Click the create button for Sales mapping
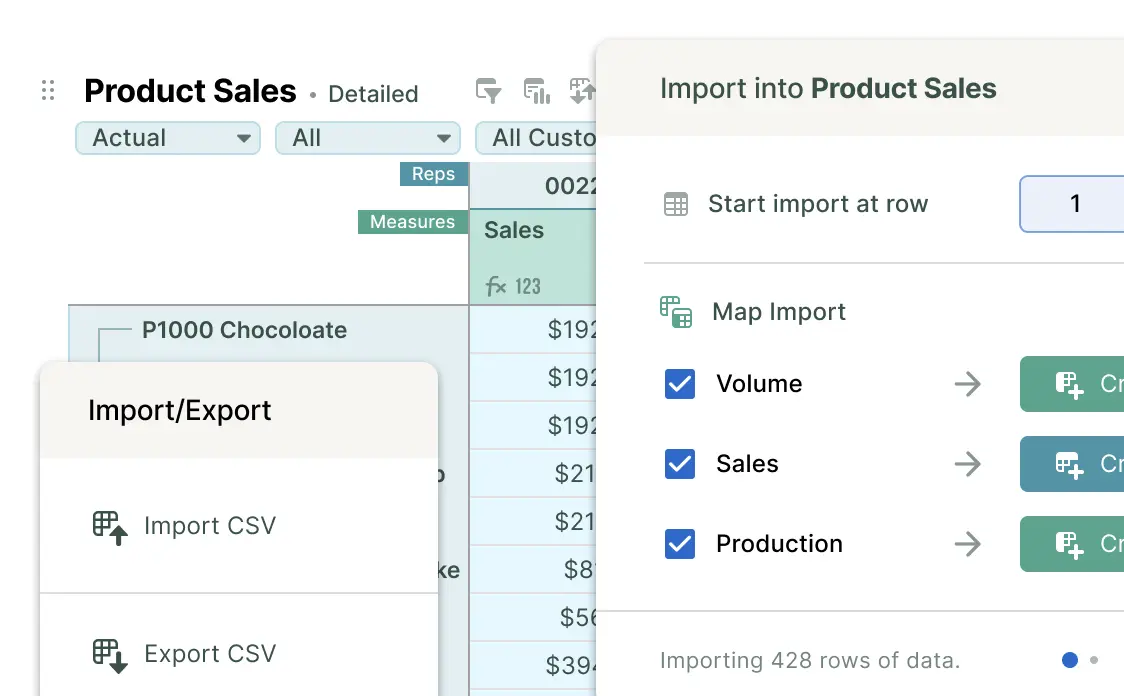Image resolution: width=1124 pixels, height=696 pixels. [x=1072, y=464]
